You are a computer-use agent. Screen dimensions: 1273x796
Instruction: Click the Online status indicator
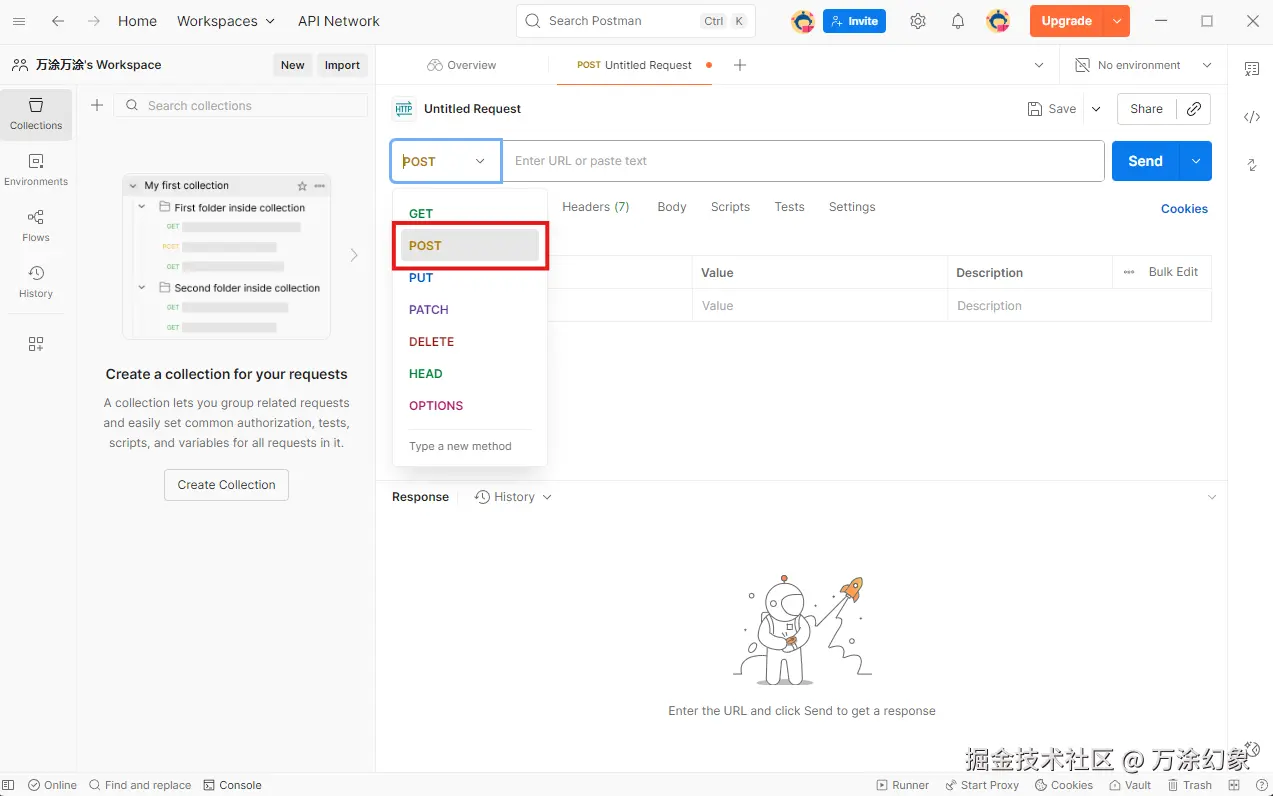tap(52, 785)
